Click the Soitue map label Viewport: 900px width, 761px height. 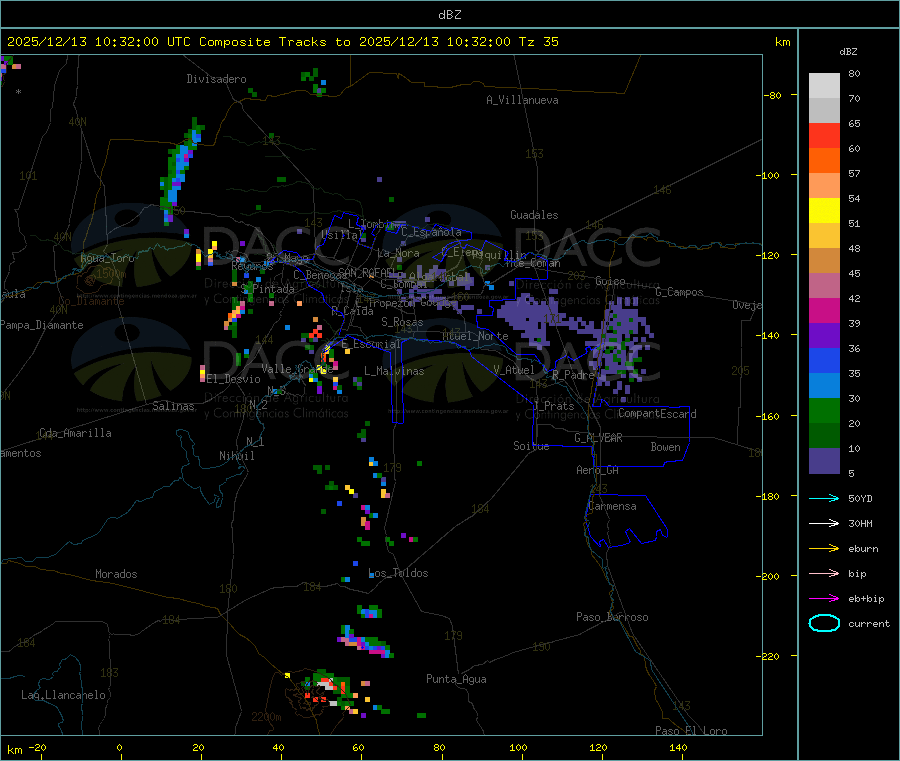pos(531,446)
